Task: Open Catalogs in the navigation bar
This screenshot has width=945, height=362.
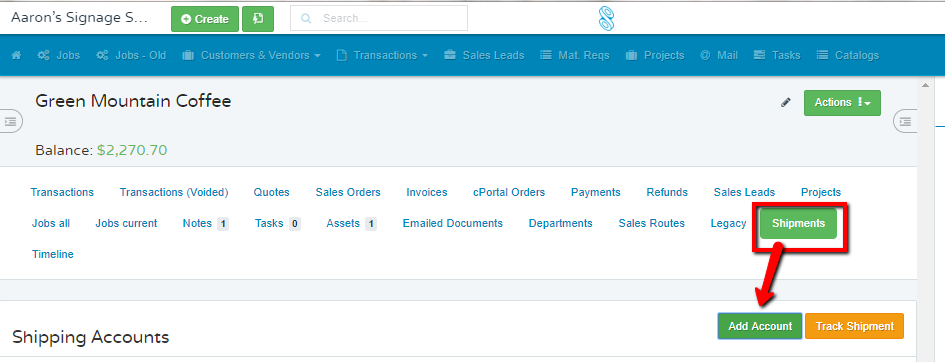Action: tap(848, 55)
